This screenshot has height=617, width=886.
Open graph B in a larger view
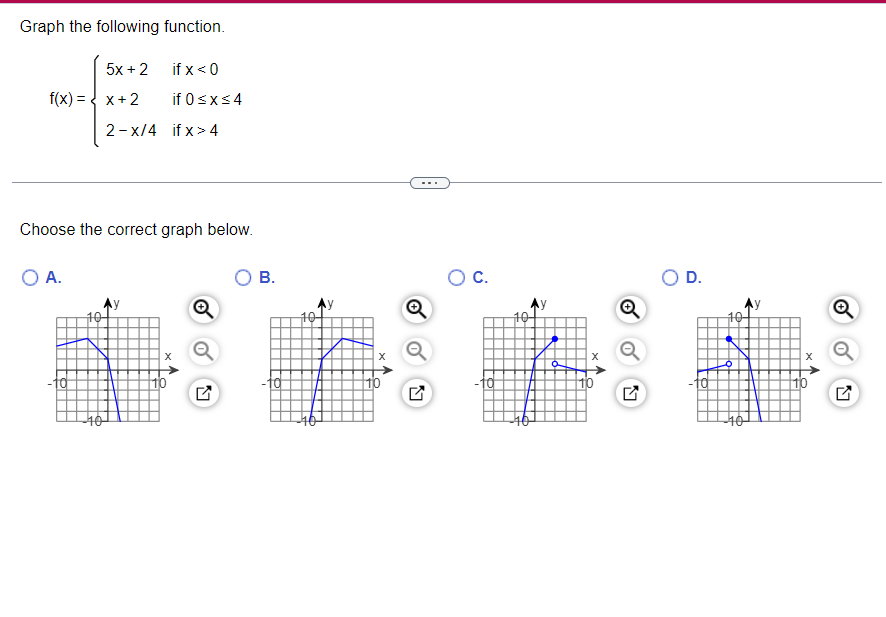click(416, 393)
